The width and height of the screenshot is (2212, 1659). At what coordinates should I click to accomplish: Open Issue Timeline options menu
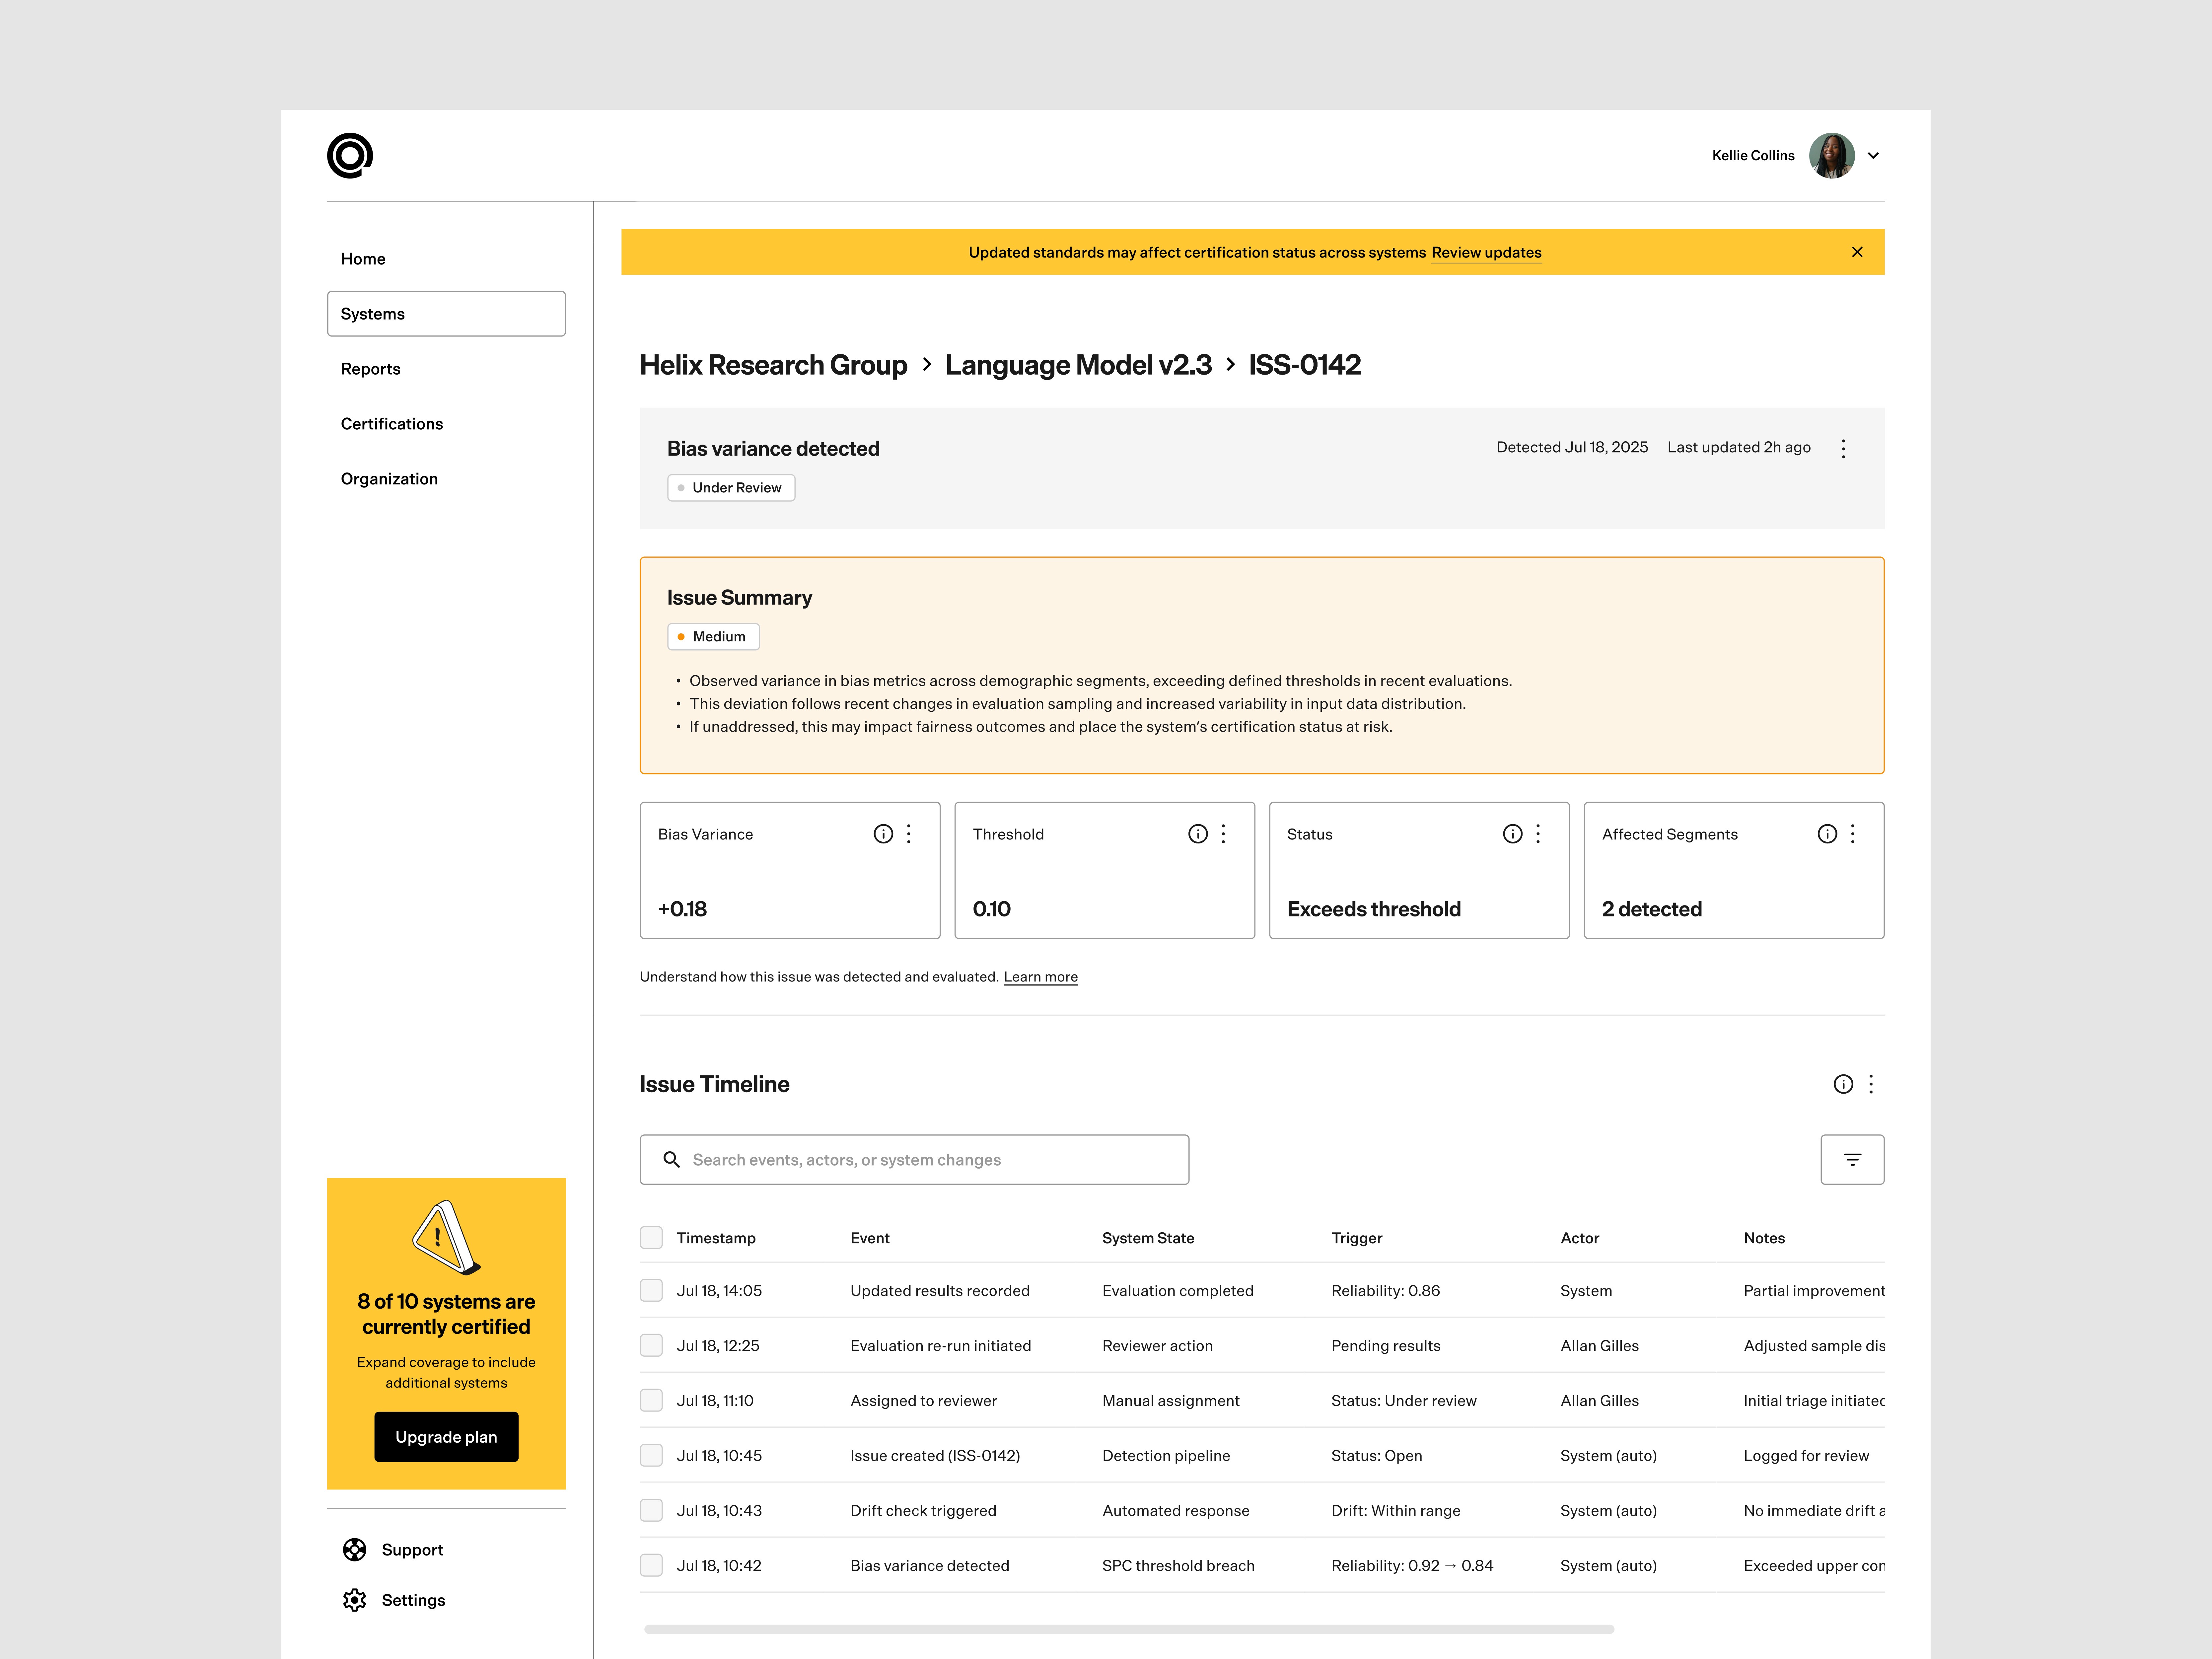tap(1871, 1084)
